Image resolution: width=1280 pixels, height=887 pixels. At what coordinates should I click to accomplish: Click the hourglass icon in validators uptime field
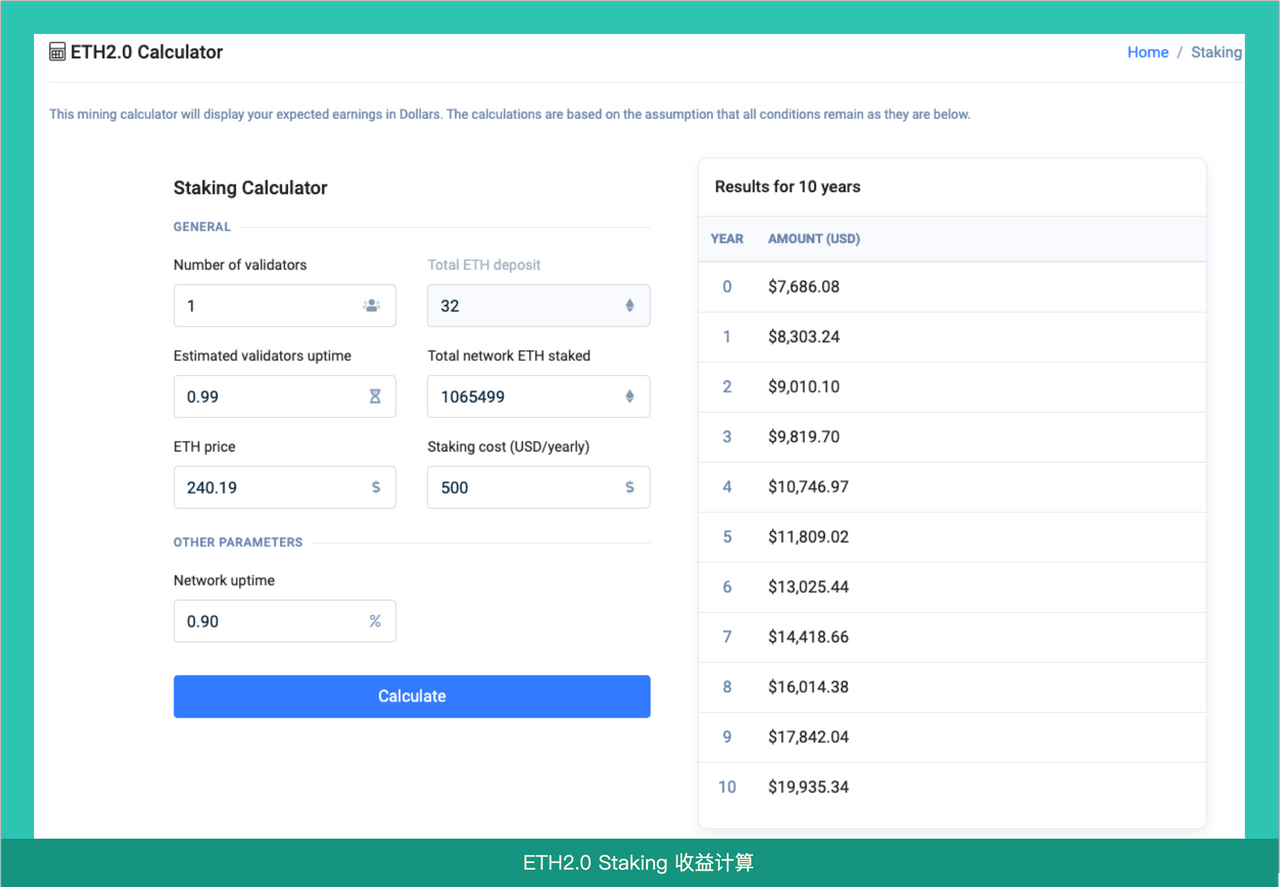click(375, 397)
